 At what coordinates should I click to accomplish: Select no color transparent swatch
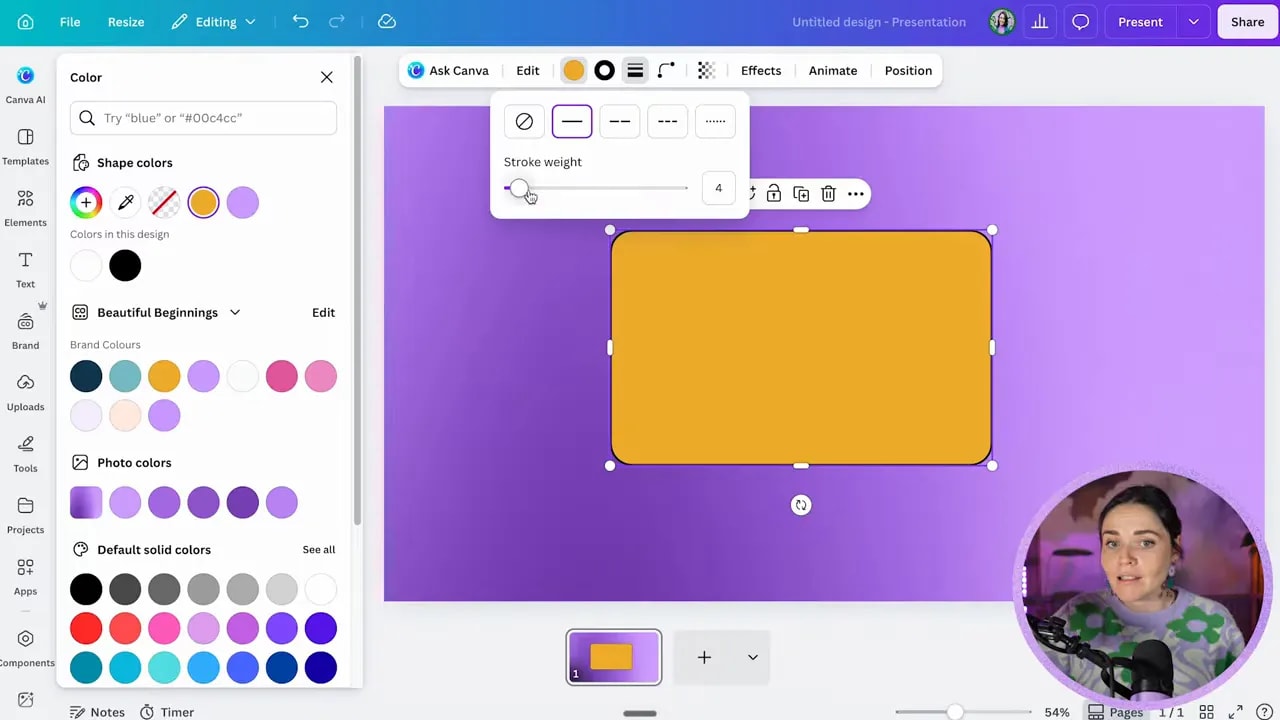(x=164, y=203)
